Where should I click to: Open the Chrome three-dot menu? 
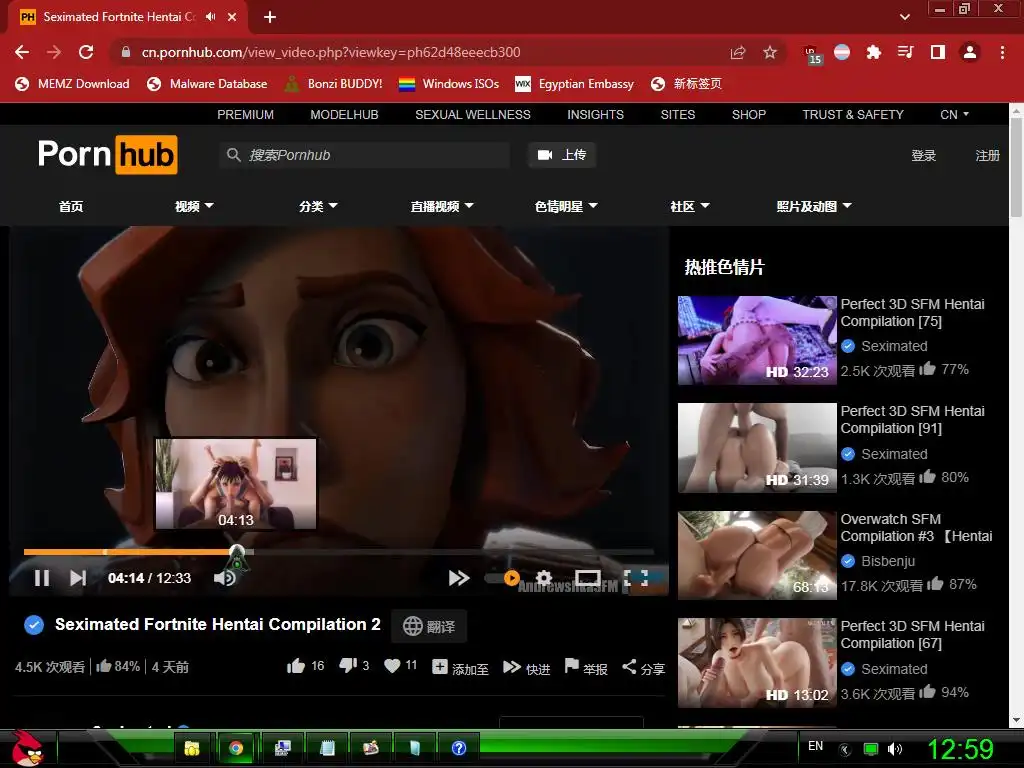point(1002,52)
